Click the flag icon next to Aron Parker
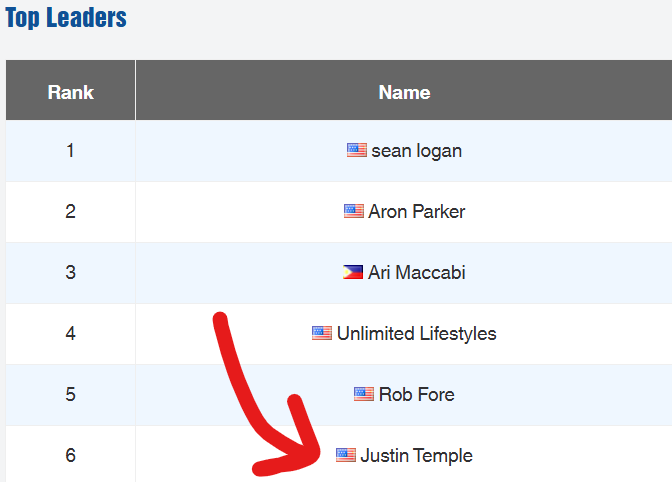The height and width of the screenshot is (482, 672). tap(353, 211)
